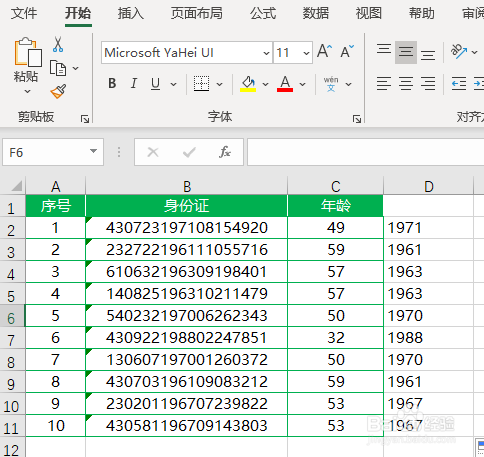Click the Increase Font Size icon
This screenshot has height=457, width=484.
pos(324,52)
